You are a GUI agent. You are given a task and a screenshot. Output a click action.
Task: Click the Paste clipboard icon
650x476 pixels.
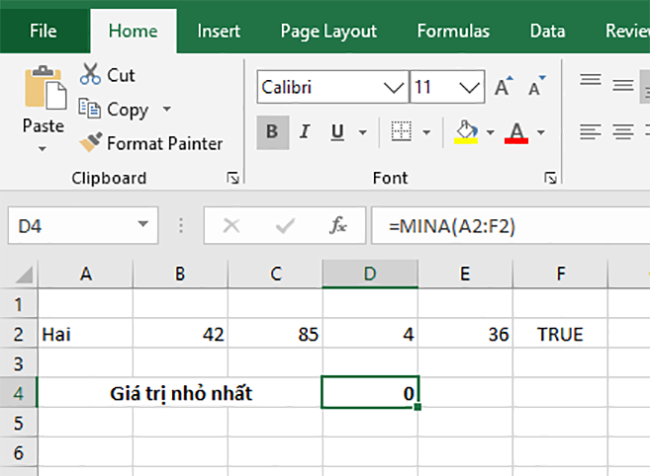click(43, 90)
